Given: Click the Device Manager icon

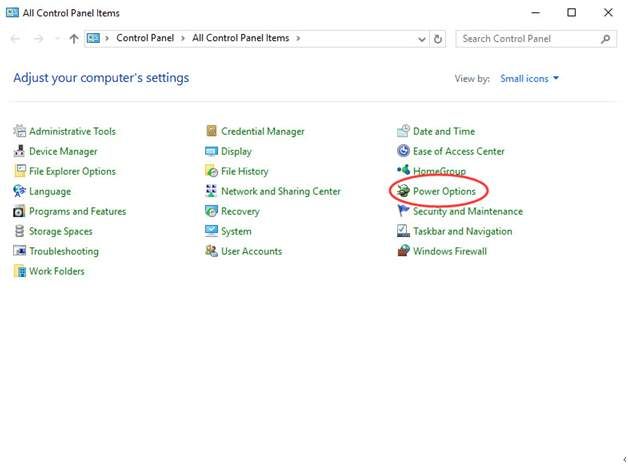Looking at the screenshot, I should [19, 151].
